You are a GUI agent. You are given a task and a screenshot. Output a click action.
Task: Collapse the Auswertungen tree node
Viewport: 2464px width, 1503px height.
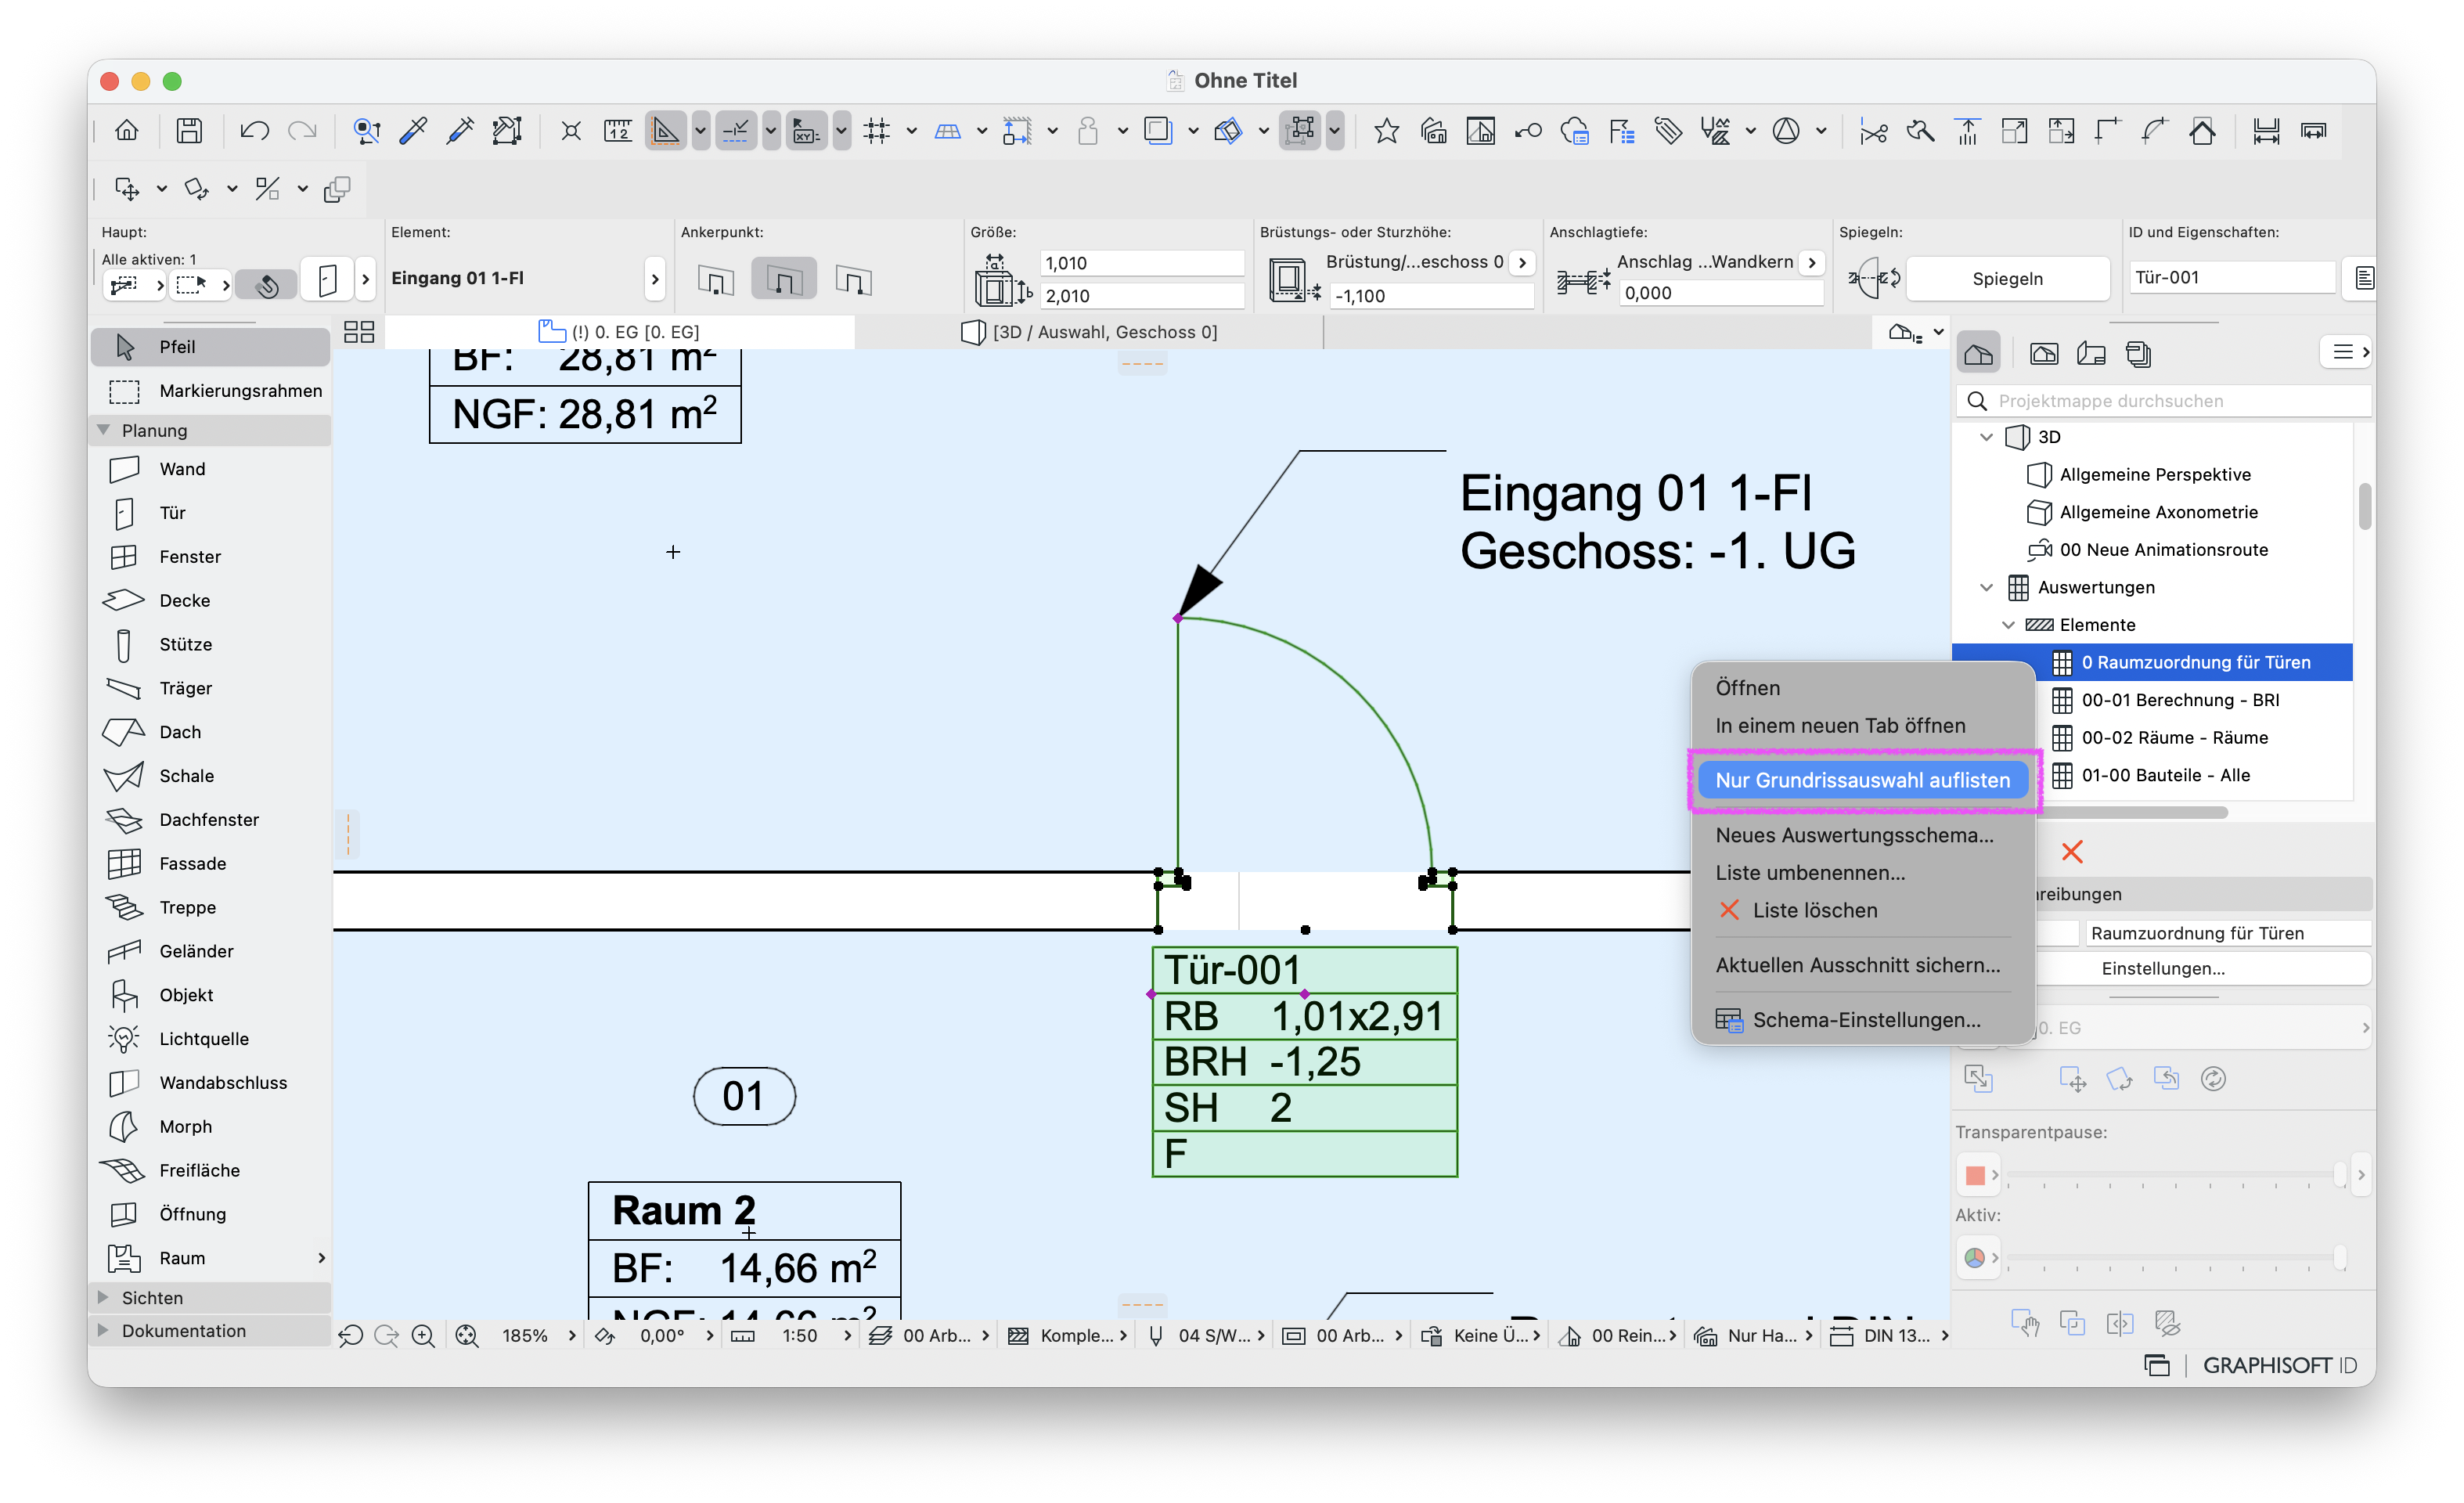[1987, 587]
